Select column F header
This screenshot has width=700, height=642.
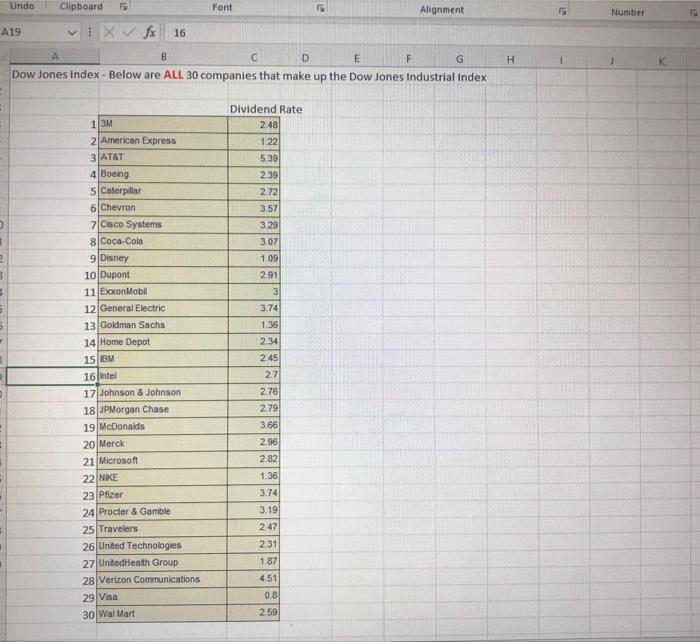click(408, 59)
